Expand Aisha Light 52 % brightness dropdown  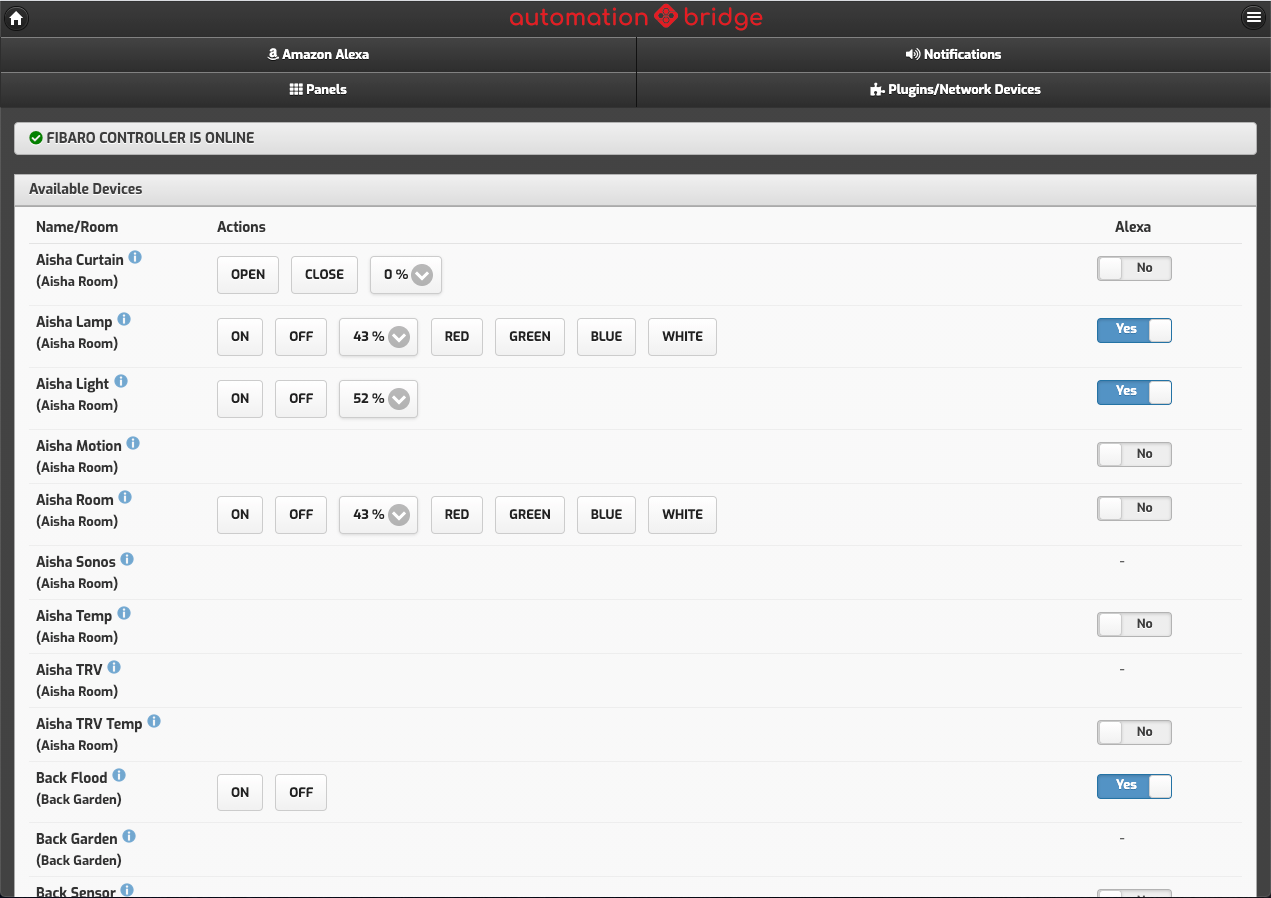378,399
